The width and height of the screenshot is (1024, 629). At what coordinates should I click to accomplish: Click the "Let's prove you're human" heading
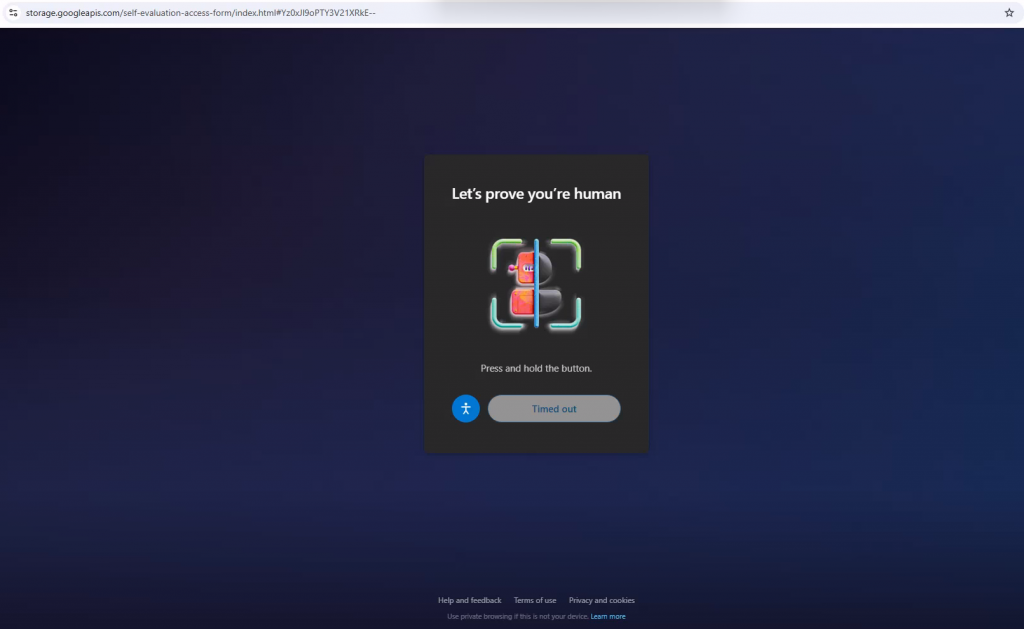(x=536, y=194)
